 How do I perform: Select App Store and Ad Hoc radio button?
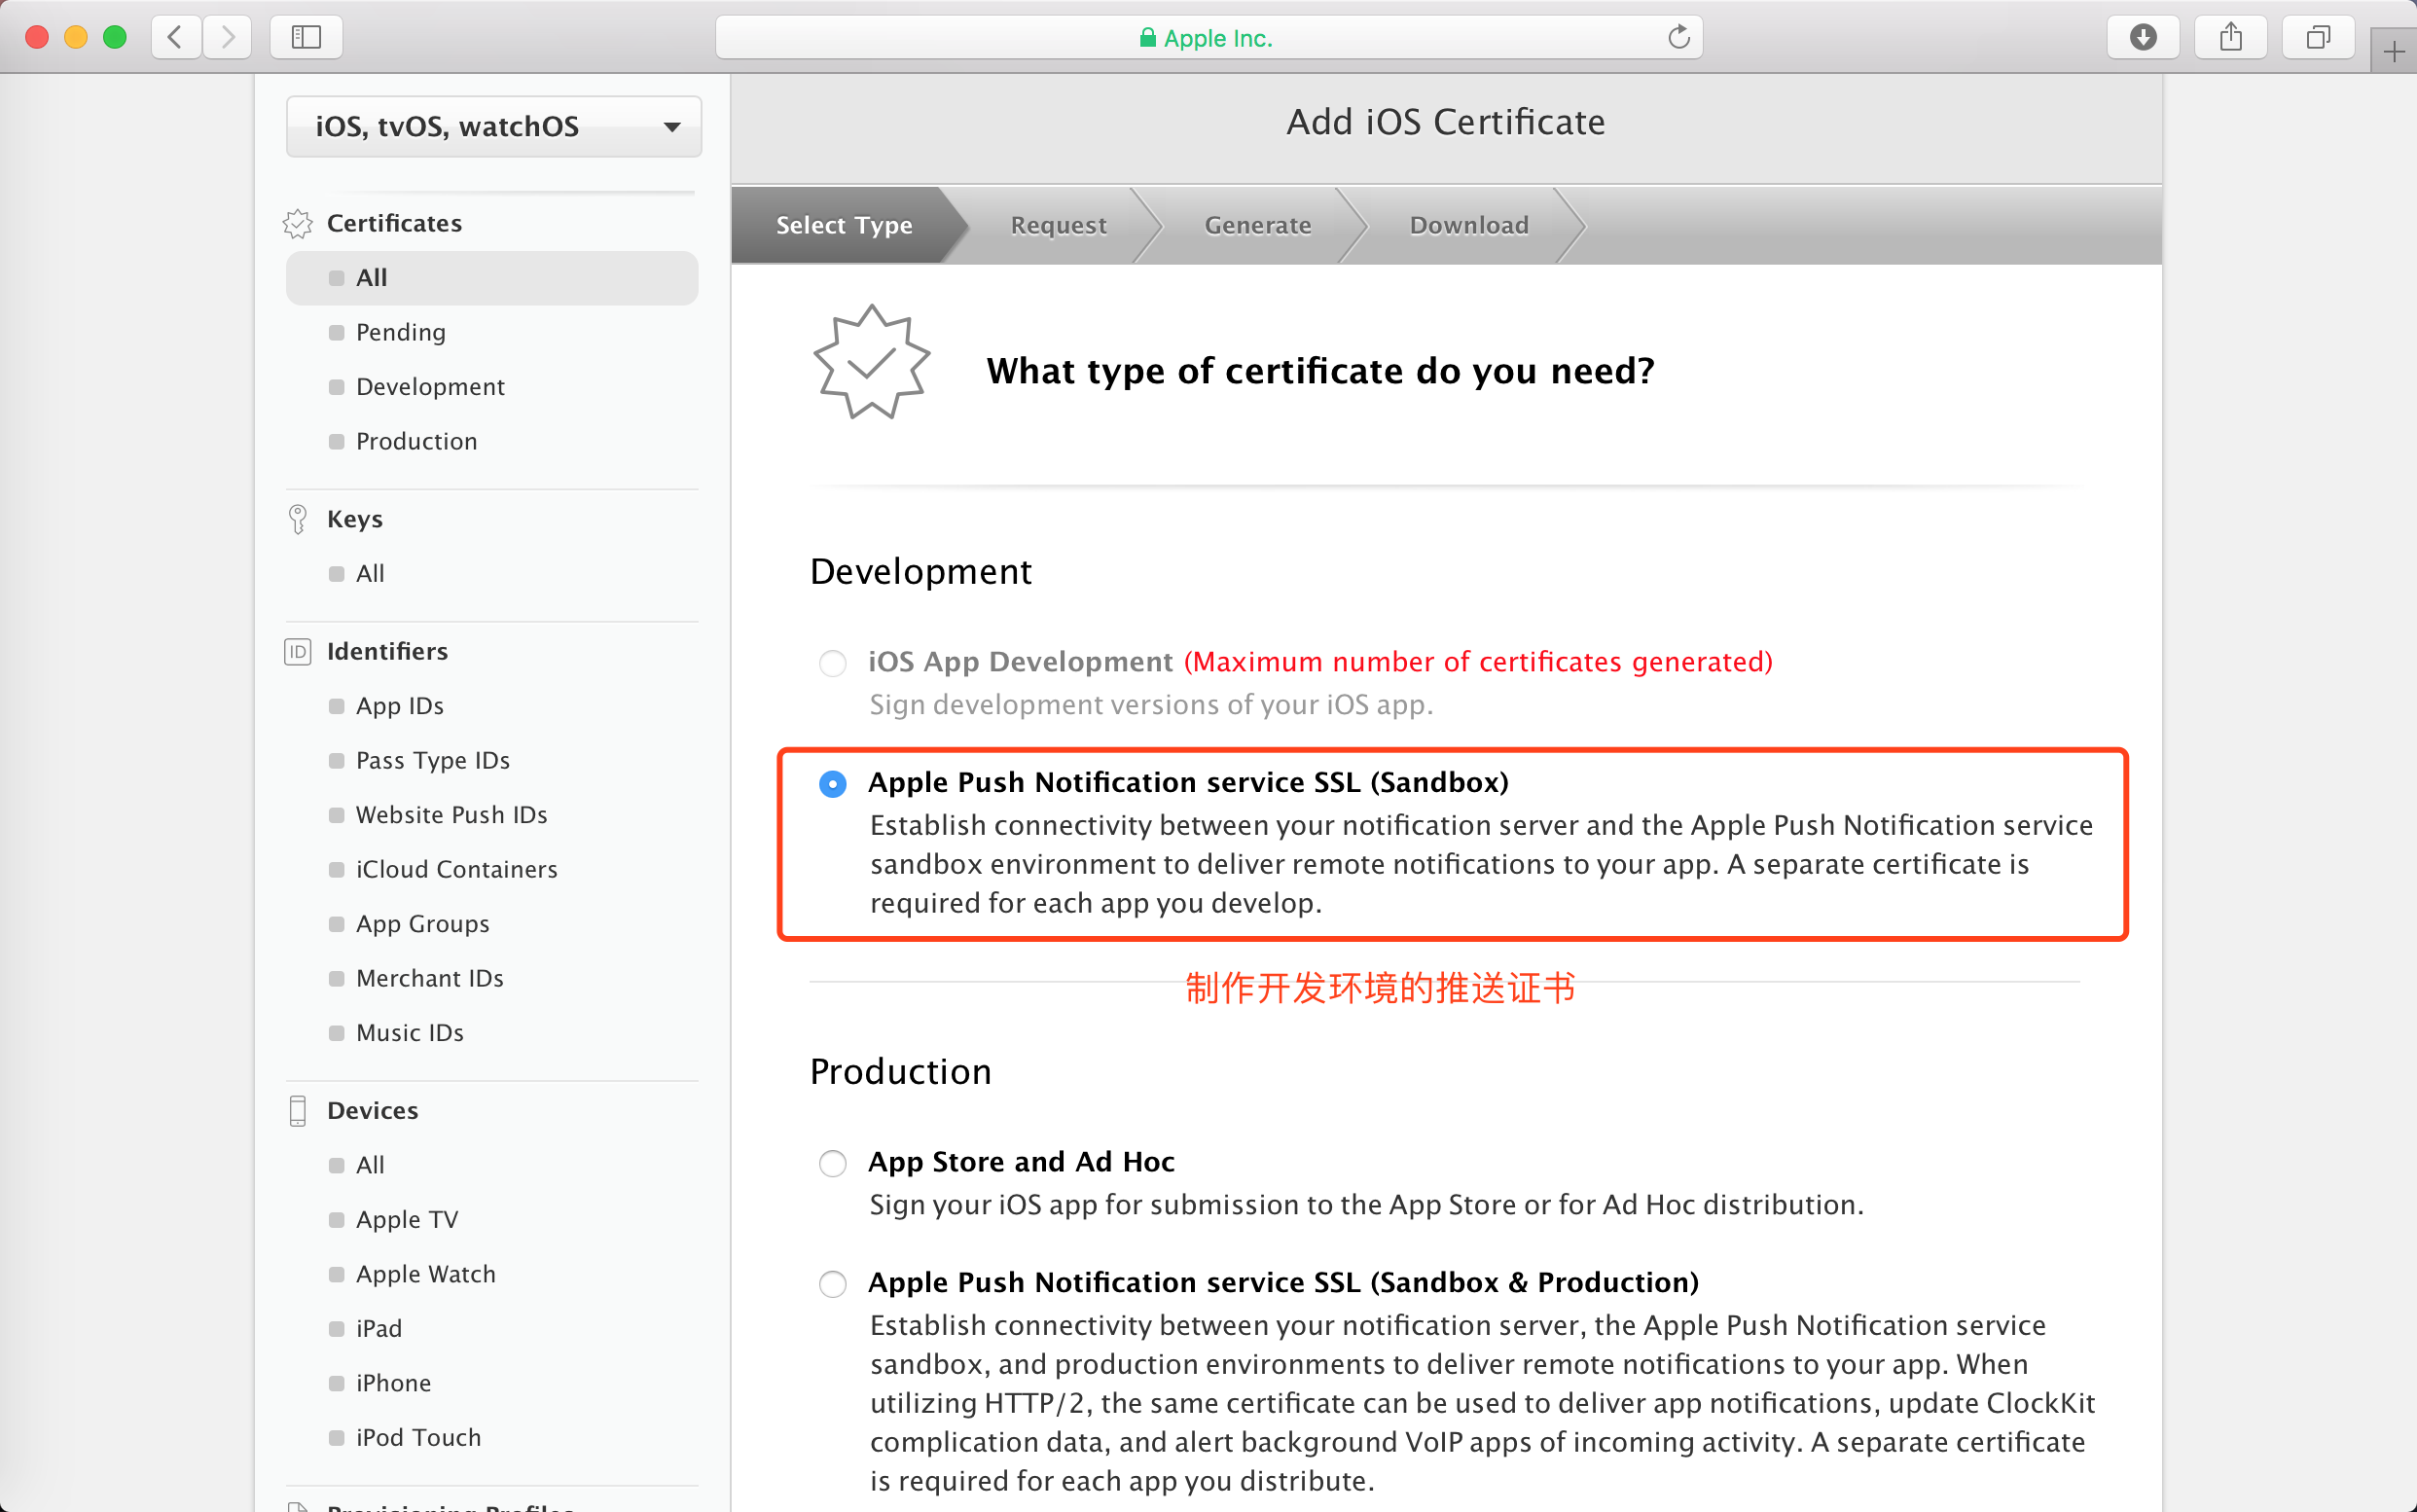coord(834,1162)
